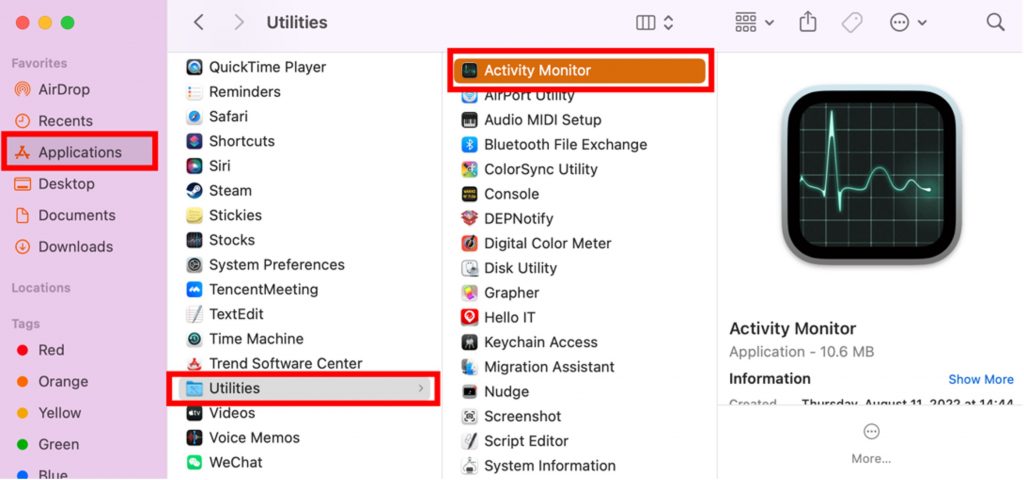Select the Keychain Access app
The width and height of the screenshot is (1024, 480).
[540, 342]
